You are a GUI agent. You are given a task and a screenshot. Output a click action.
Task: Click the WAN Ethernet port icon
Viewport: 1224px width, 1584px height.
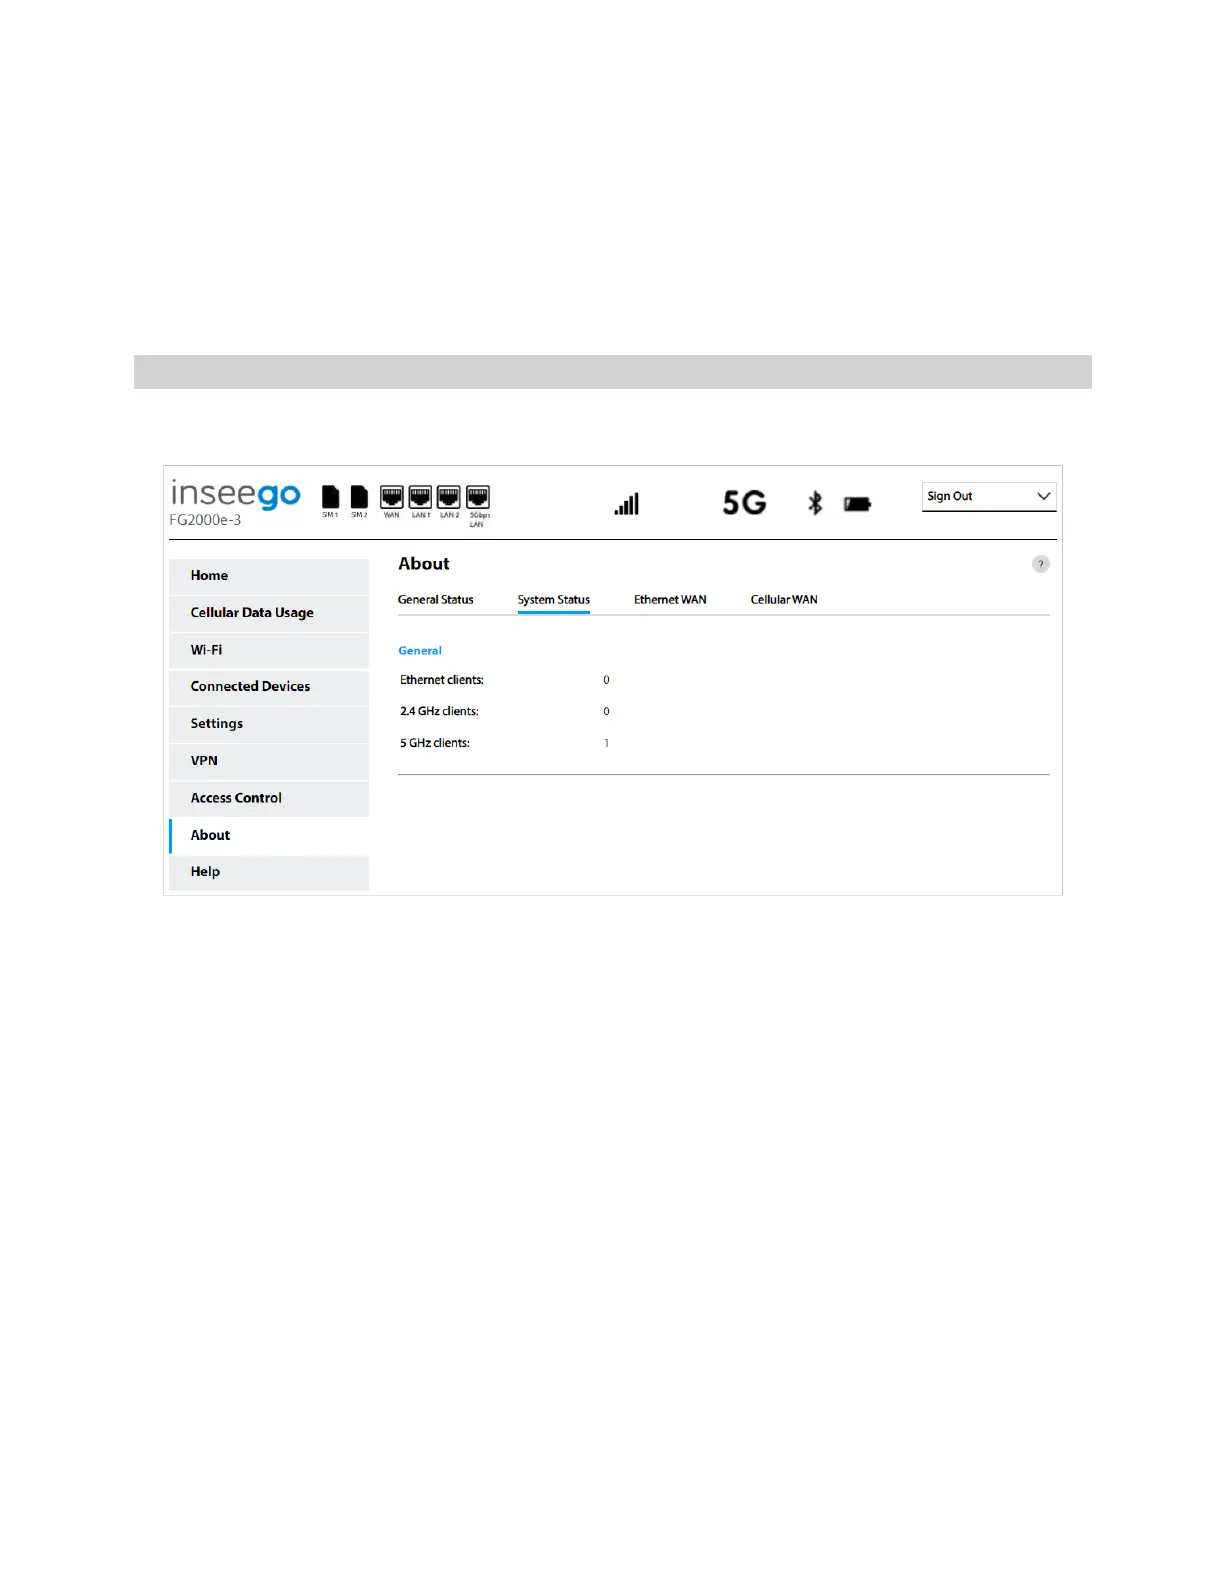click(x=392, y=497)
